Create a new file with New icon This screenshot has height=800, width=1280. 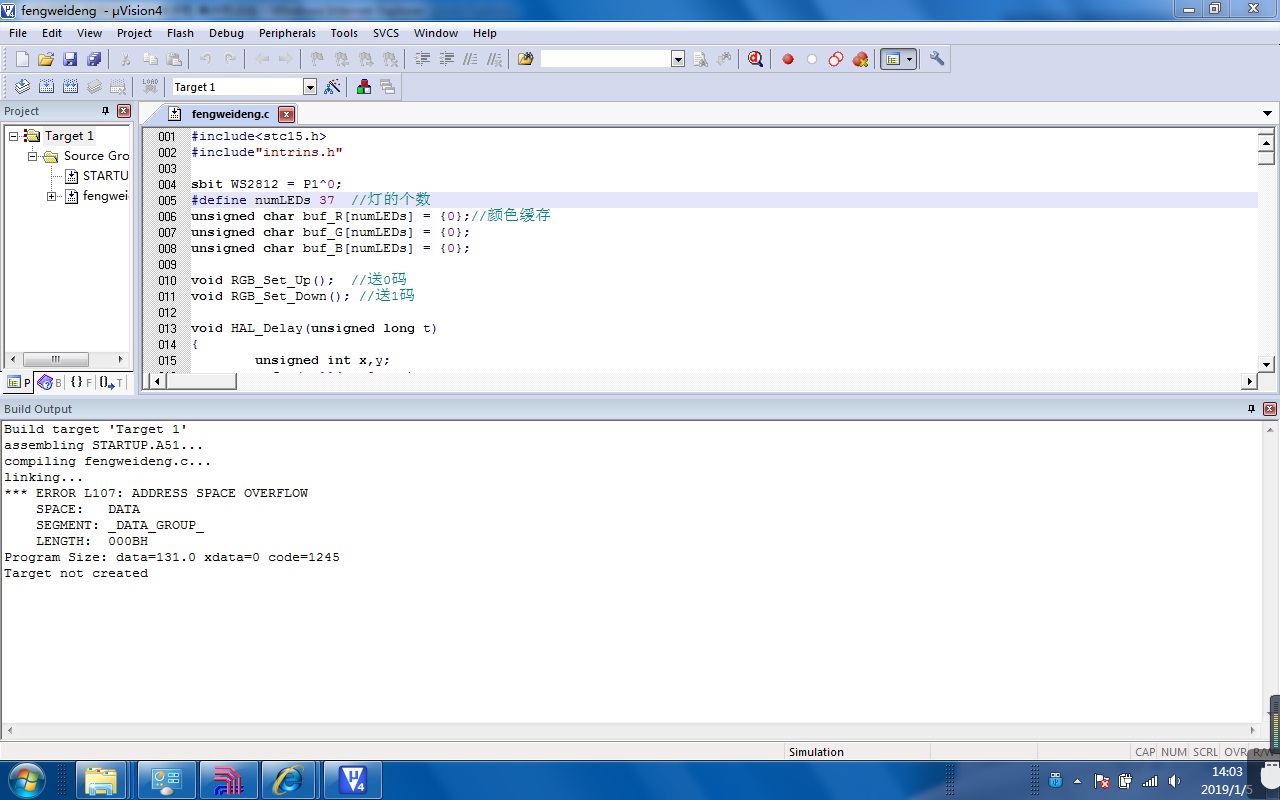click(x=22, y=59)
